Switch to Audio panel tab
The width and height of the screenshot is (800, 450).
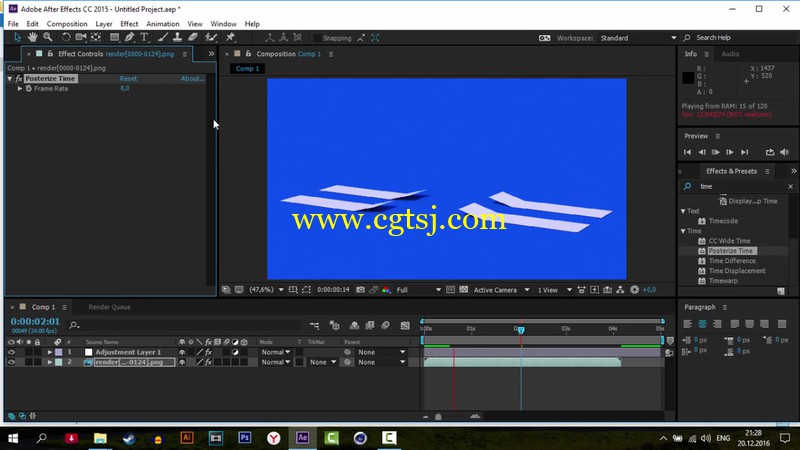(730, 54)
